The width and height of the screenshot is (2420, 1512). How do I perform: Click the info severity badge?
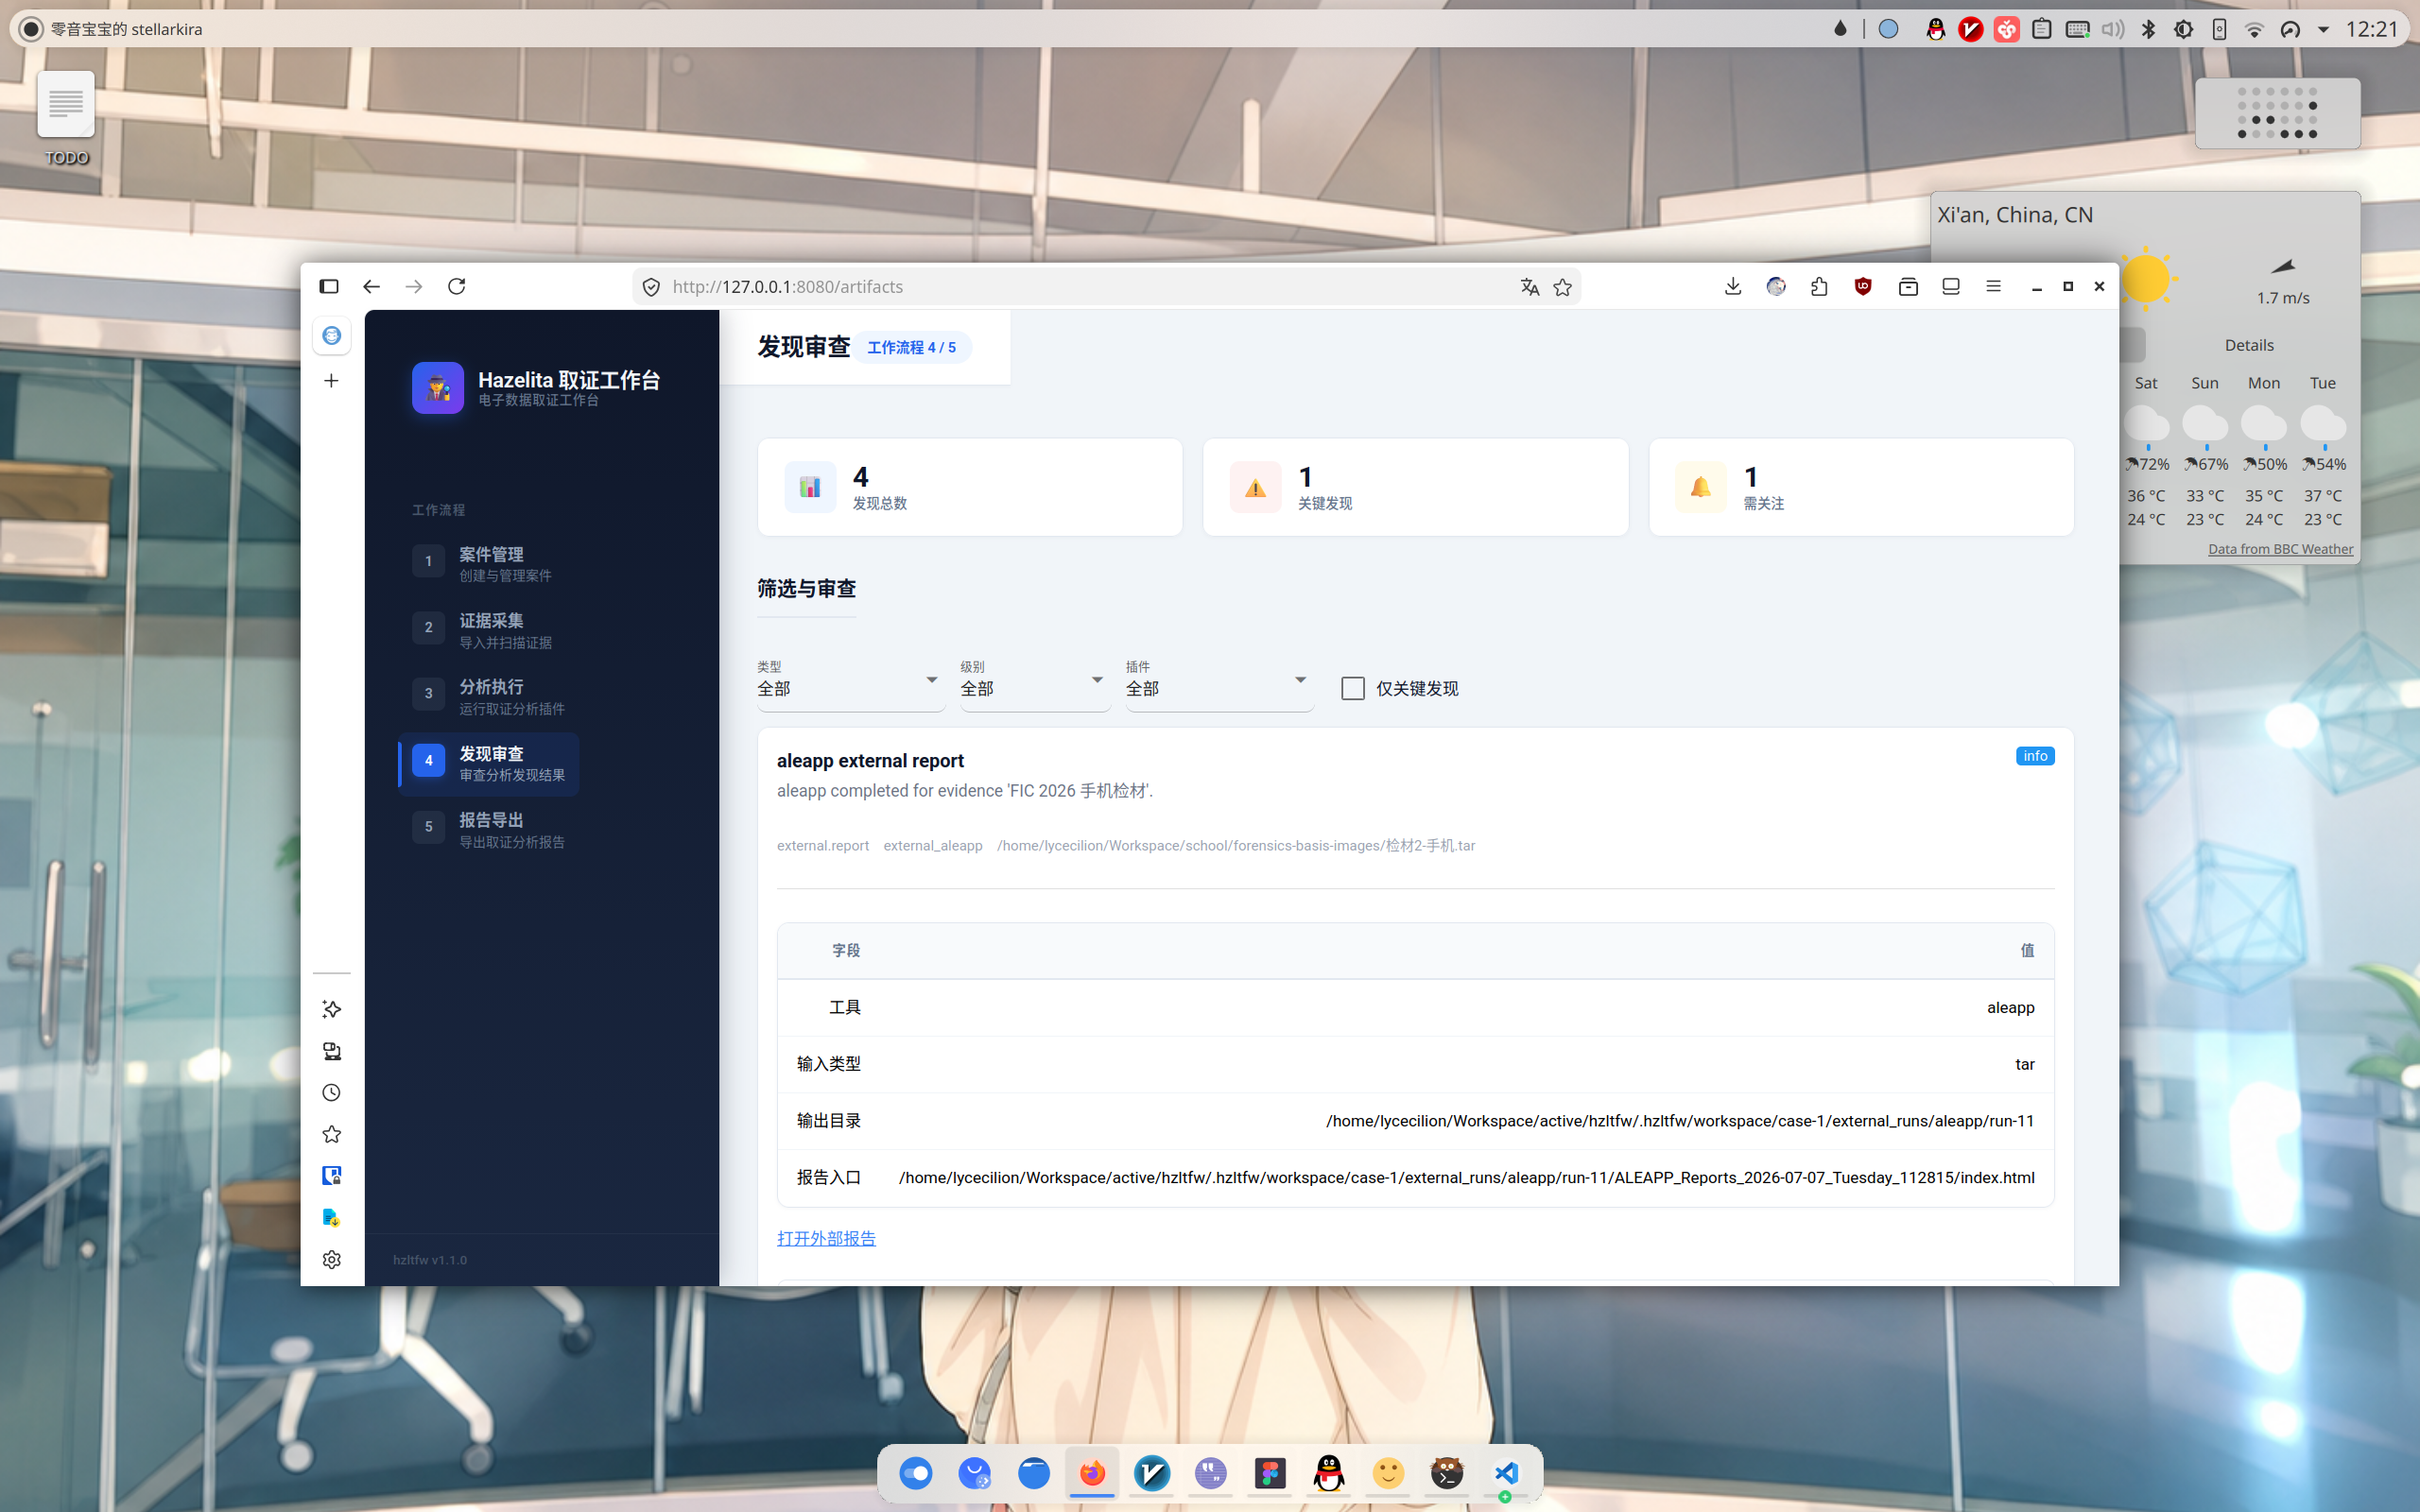pyautogui.click(x=2035, y=756)
